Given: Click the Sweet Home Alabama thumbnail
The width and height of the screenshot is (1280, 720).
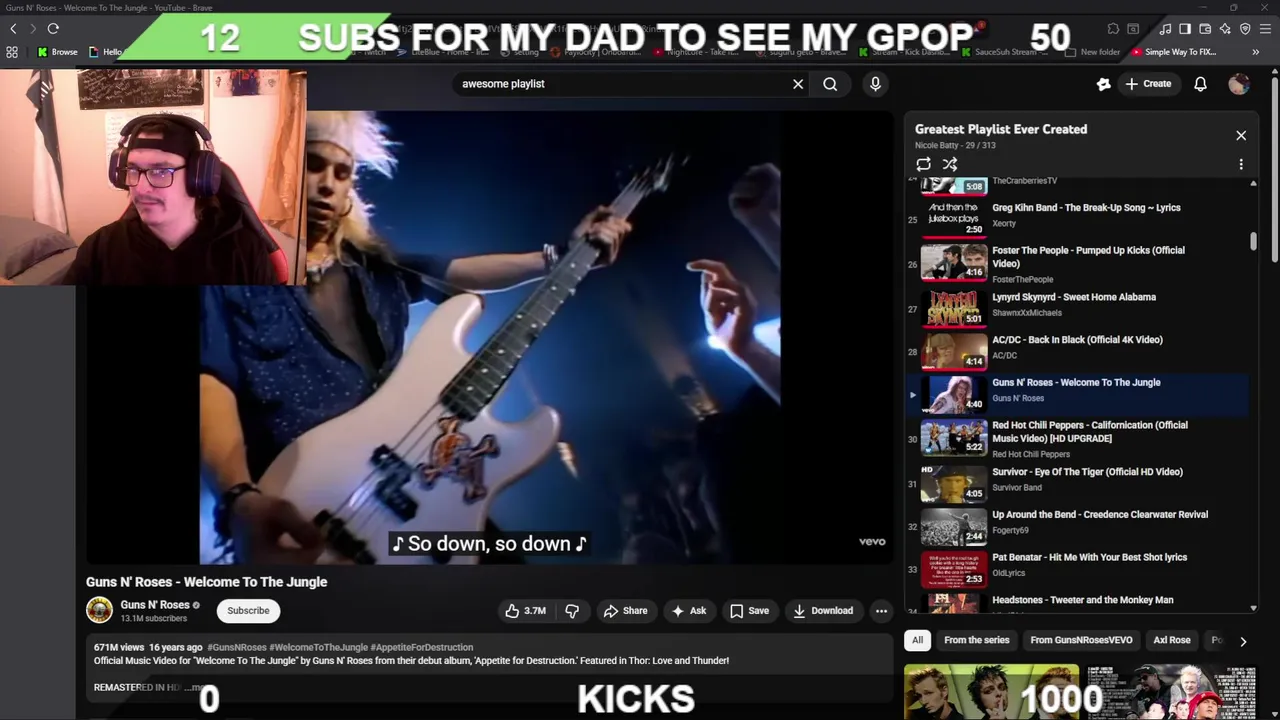Looking at the screenshot, I should point(954,308).
